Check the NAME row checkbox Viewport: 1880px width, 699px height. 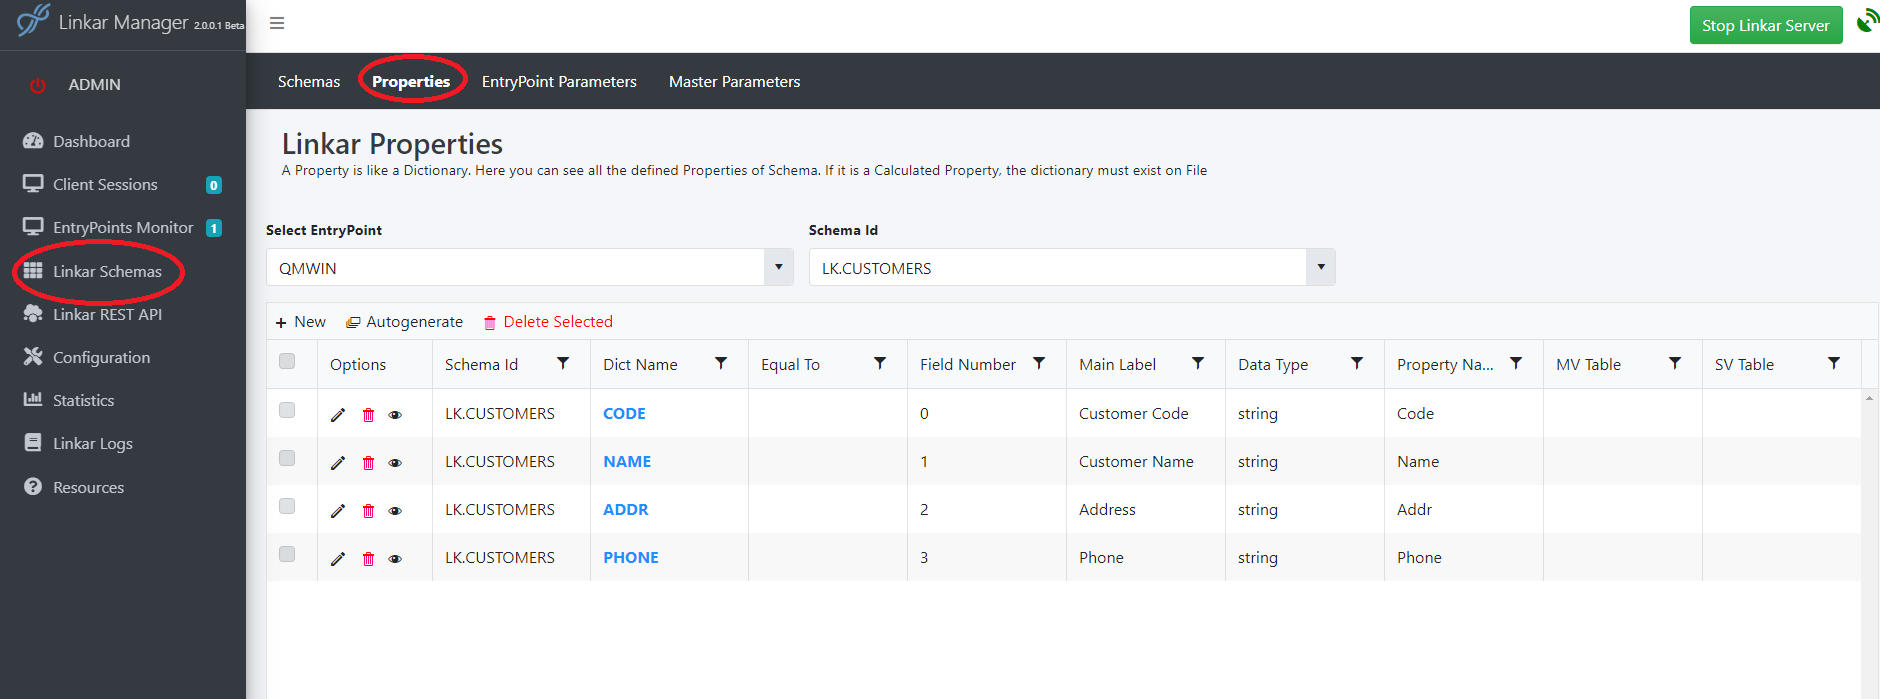(x=287, y=458)
